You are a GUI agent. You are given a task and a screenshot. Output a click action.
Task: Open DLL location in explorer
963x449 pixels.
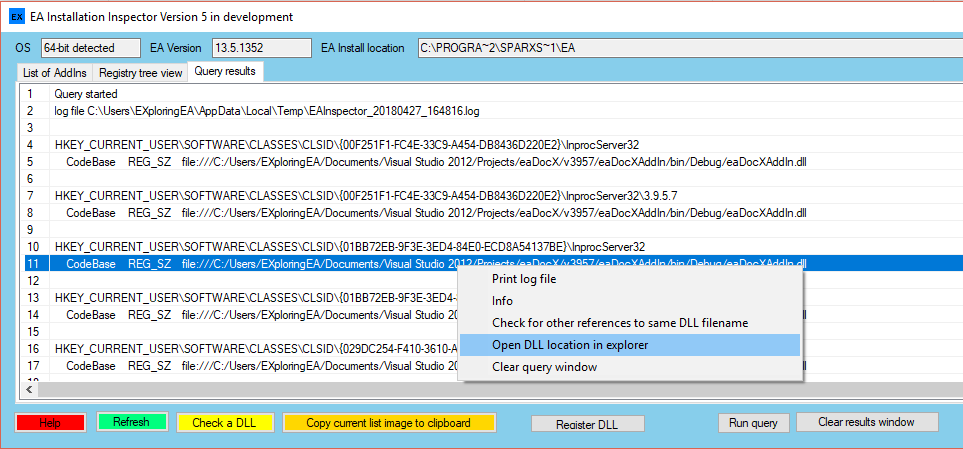pos(570,345)
